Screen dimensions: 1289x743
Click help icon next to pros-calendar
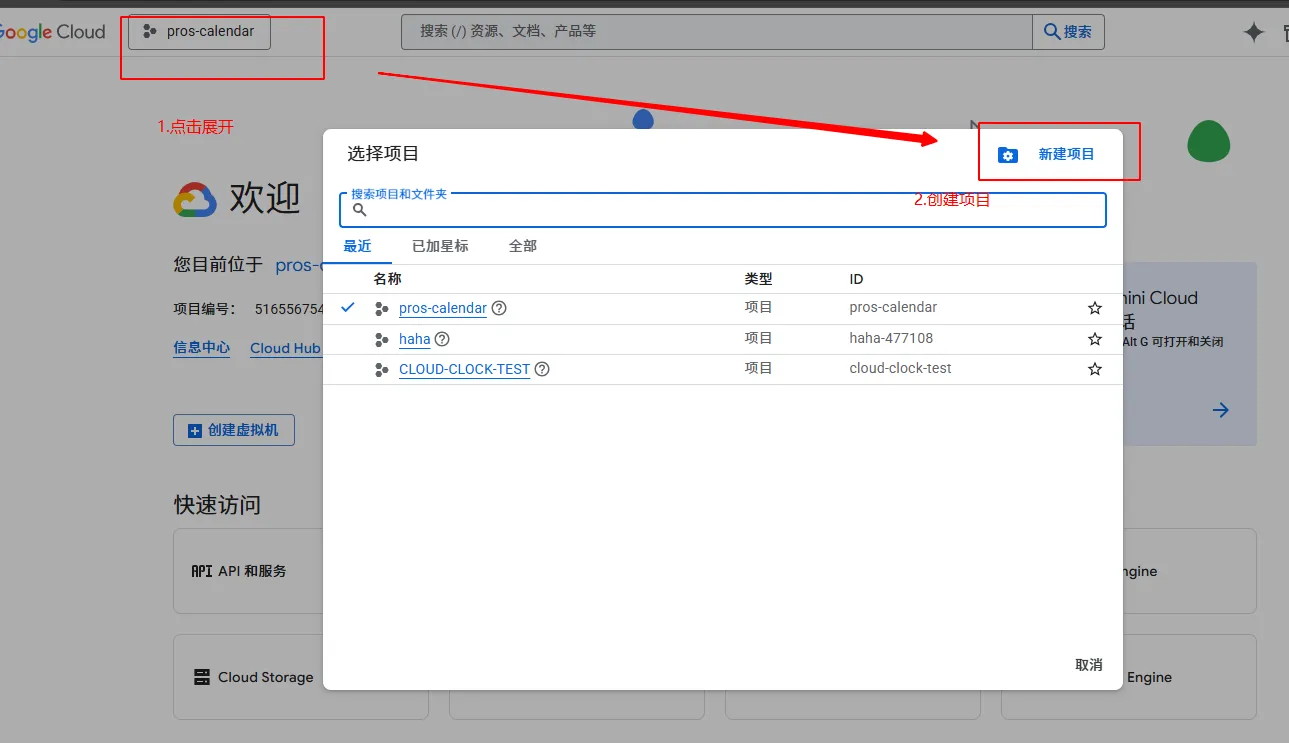(x=499, y=308)
